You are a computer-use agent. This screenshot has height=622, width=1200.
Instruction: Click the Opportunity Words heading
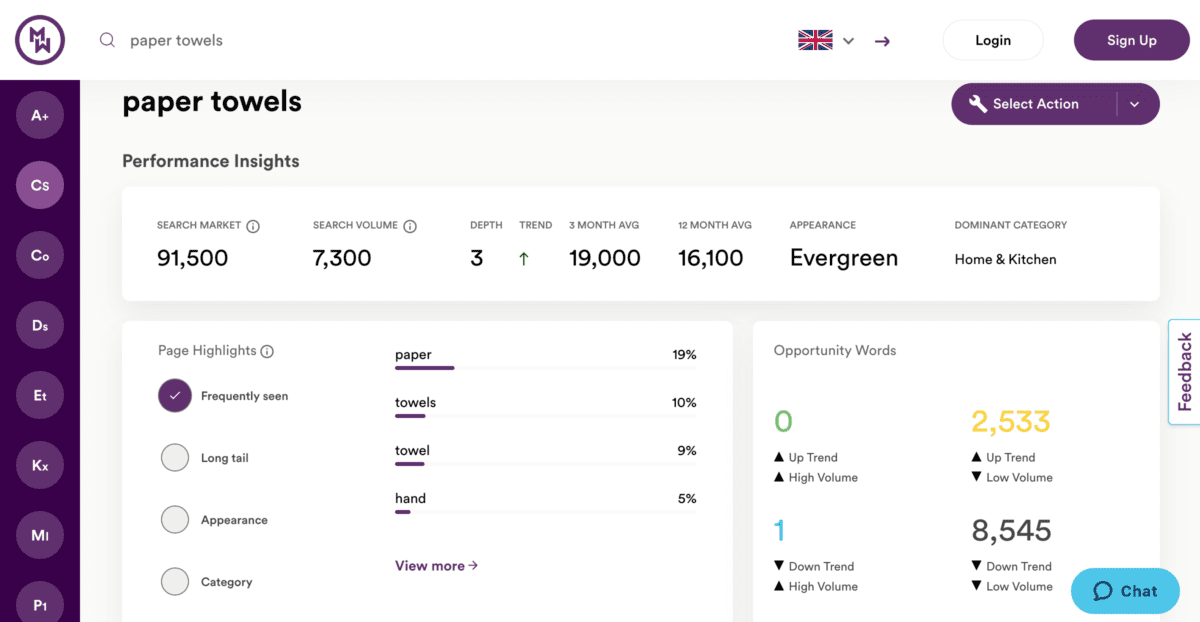(x=835, y=351)
